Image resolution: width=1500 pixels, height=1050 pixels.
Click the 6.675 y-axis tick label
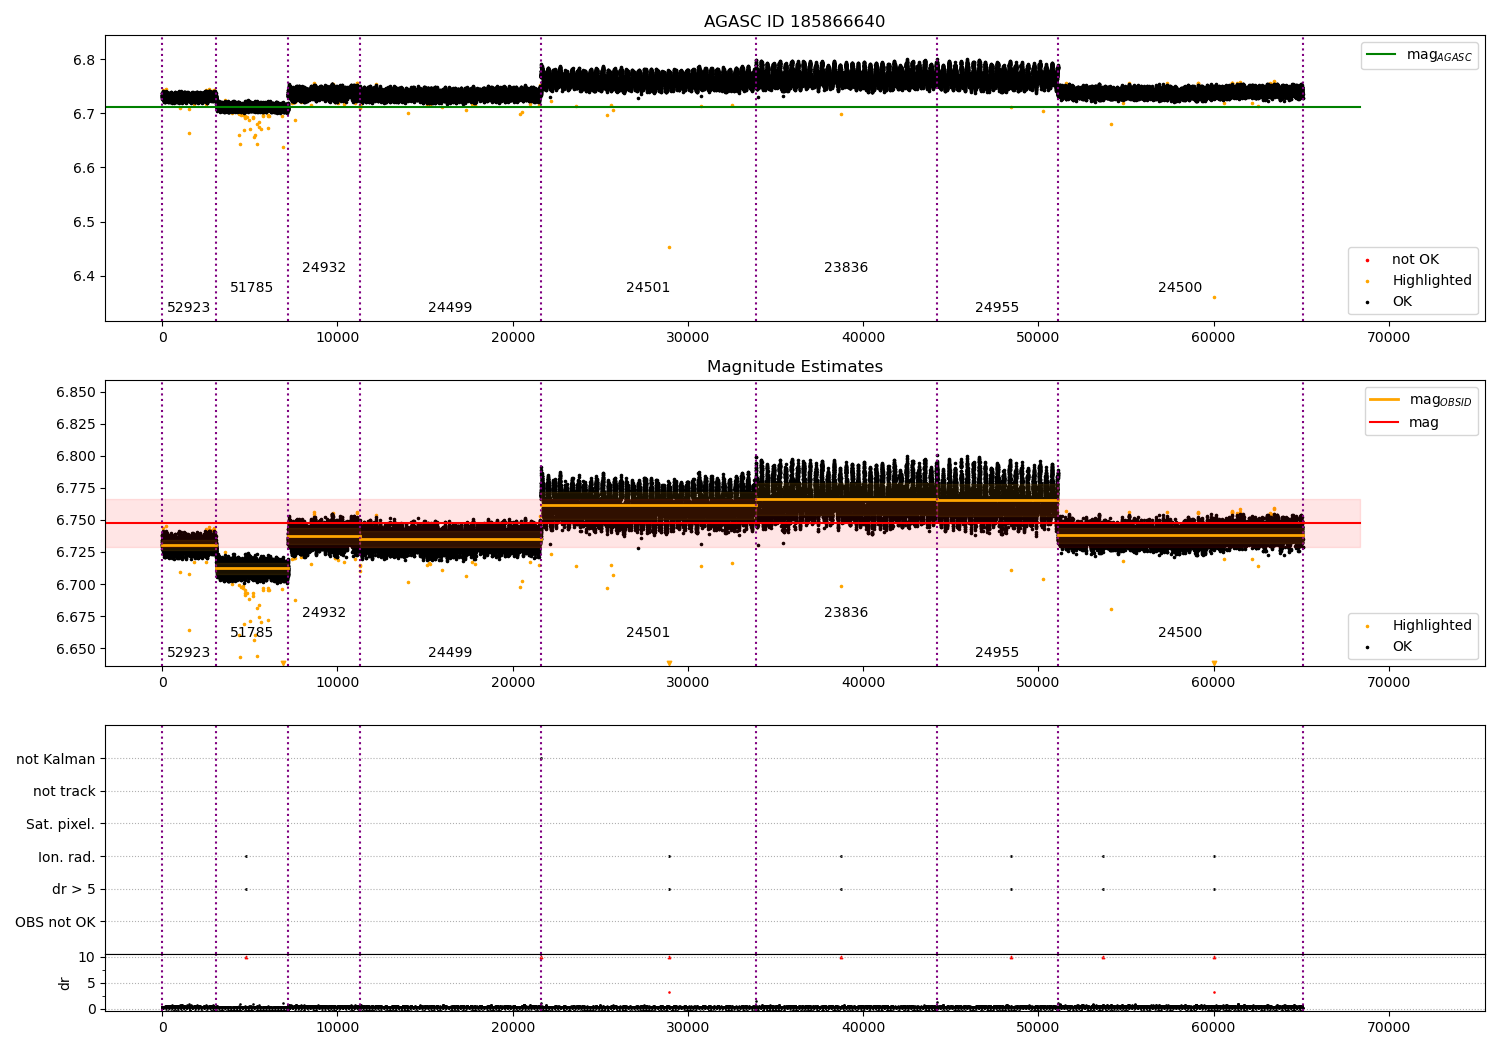[x=76, y=617]
